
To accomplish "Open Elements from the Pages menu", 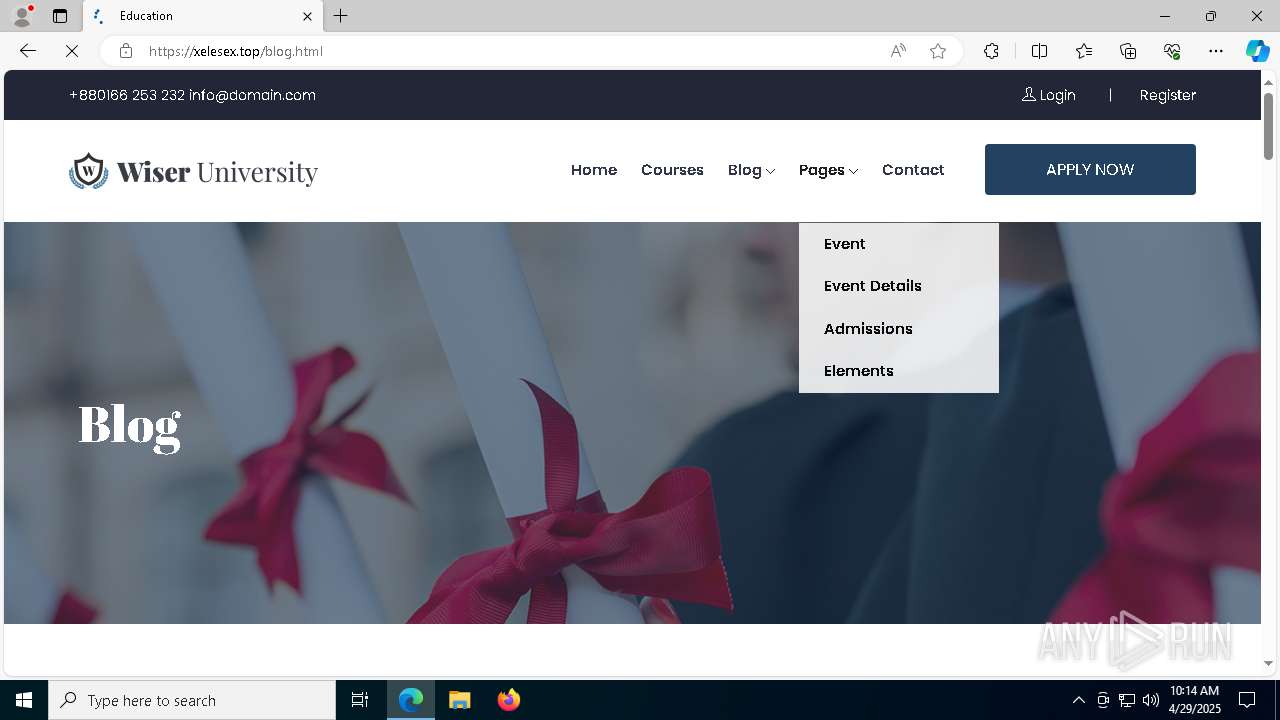I will coord(859,371).
